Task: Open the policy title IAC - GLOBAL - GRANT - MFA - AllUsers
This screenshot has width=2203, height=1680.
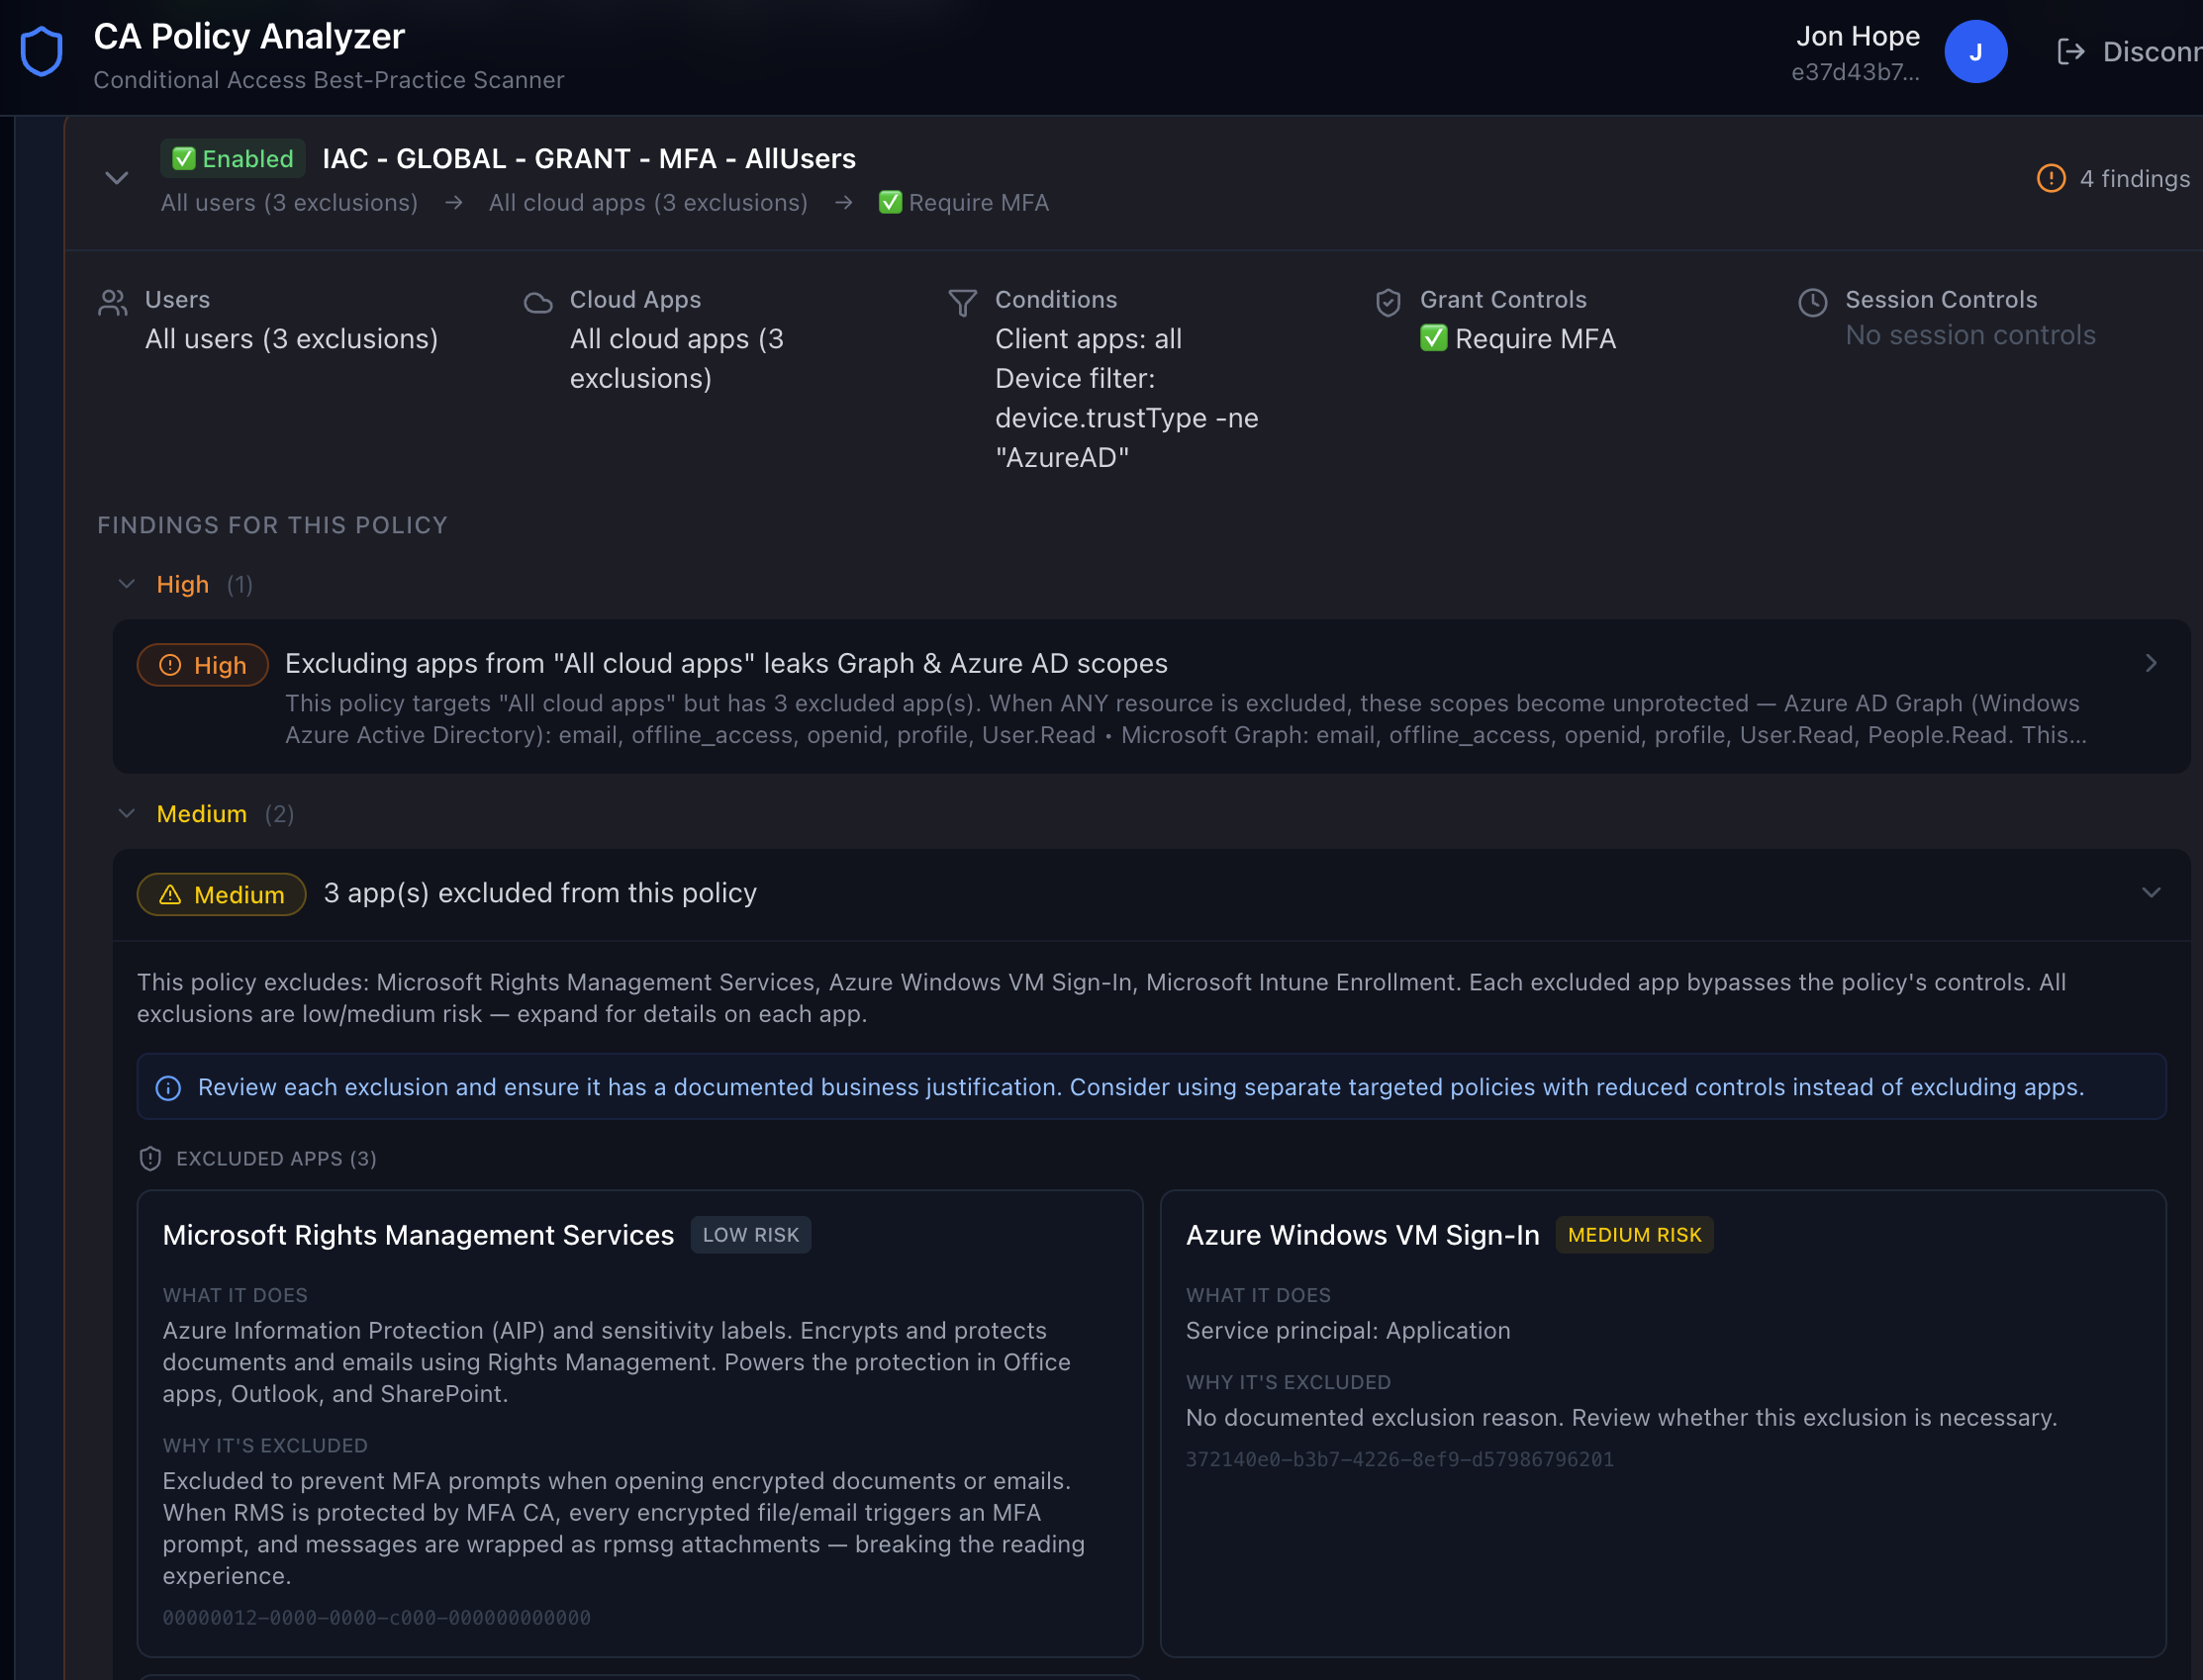Action: pyautogui.click(x=589, y=158)
